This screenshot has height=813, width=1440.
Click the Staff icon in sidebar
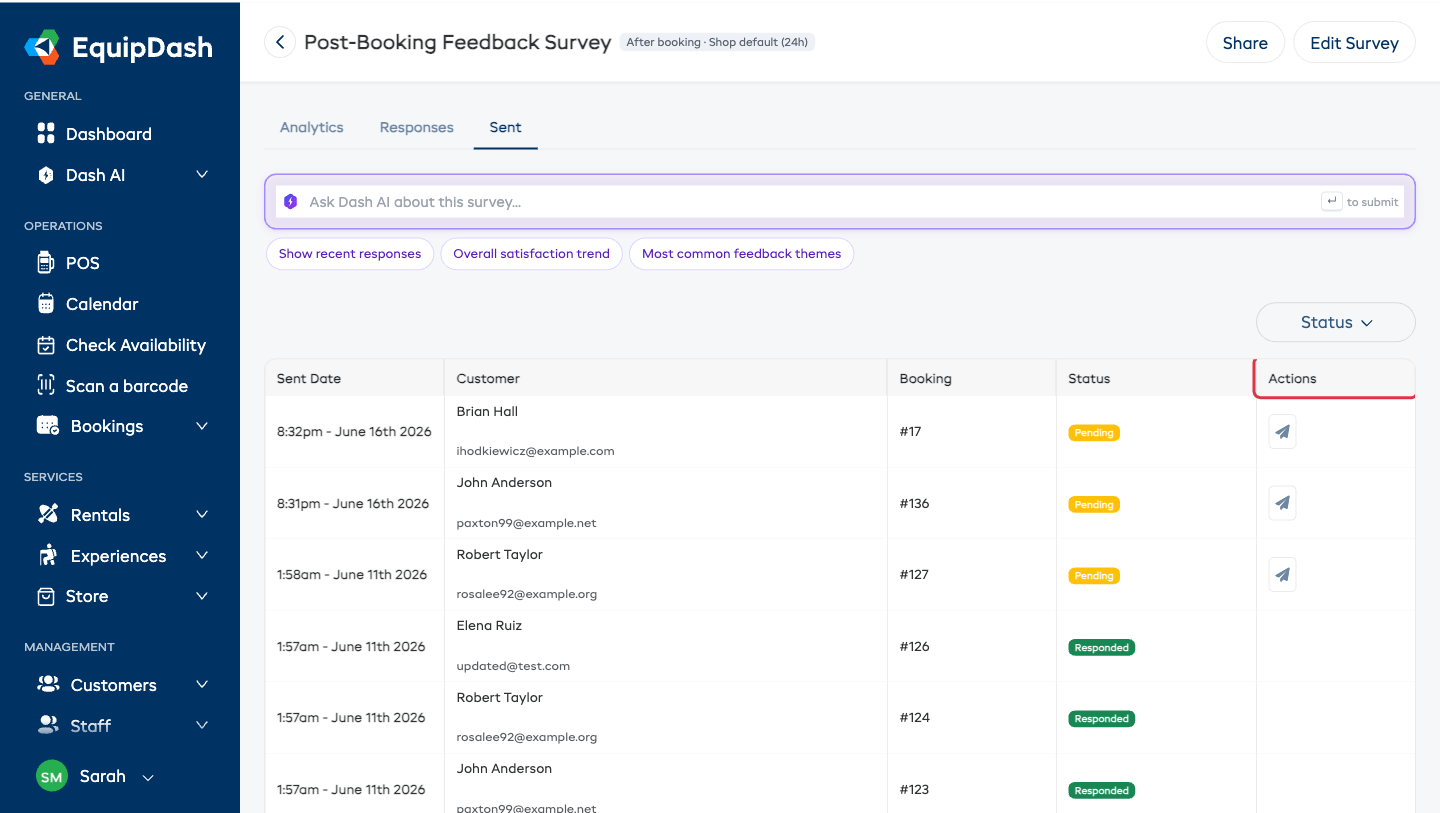(48, 726)
